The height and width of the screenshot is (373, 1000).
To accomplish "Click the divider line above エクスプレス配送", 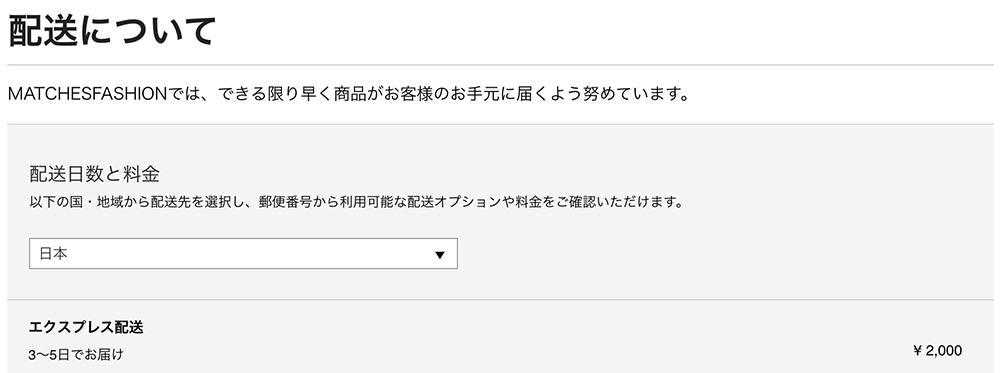I will (501, 300).
